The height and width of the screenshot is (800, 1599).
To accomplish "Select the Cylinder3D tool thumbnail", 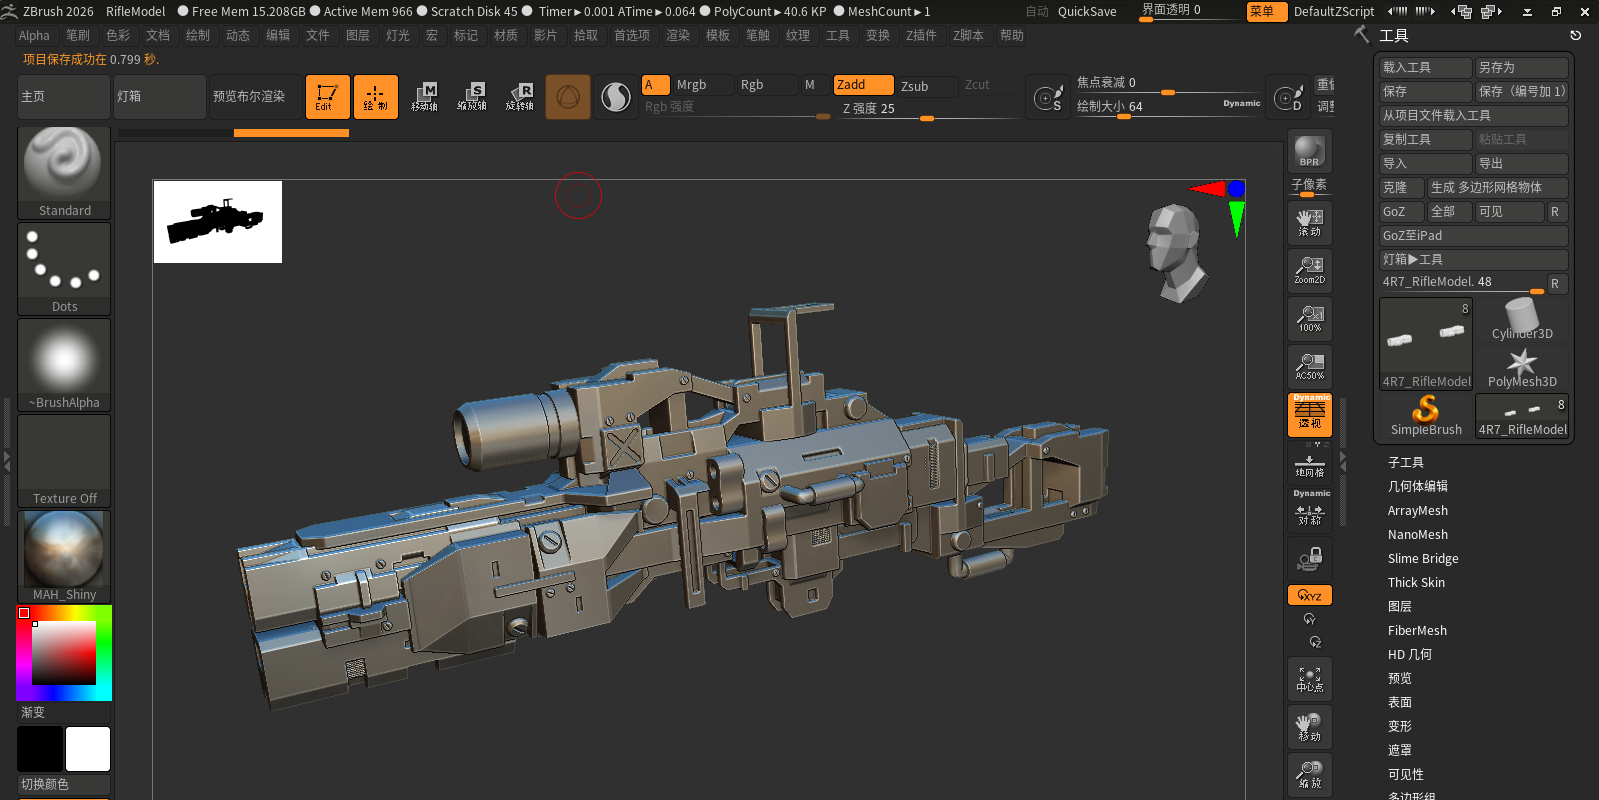I will click(x=1521, y=321).
